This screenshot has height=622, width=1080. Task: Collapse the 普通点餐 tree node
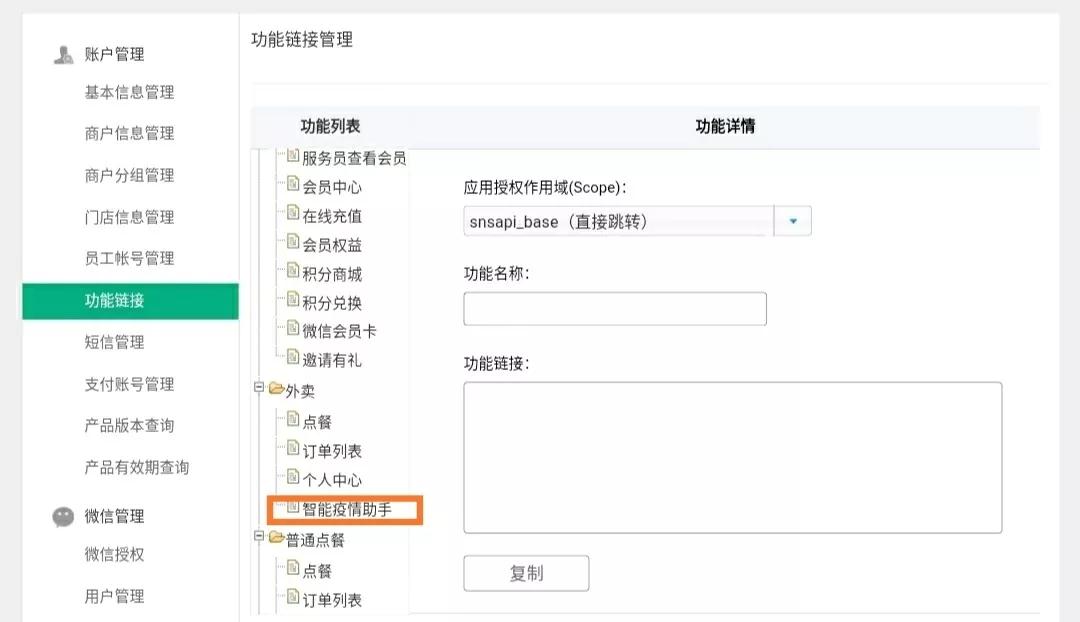click(259, 535)
